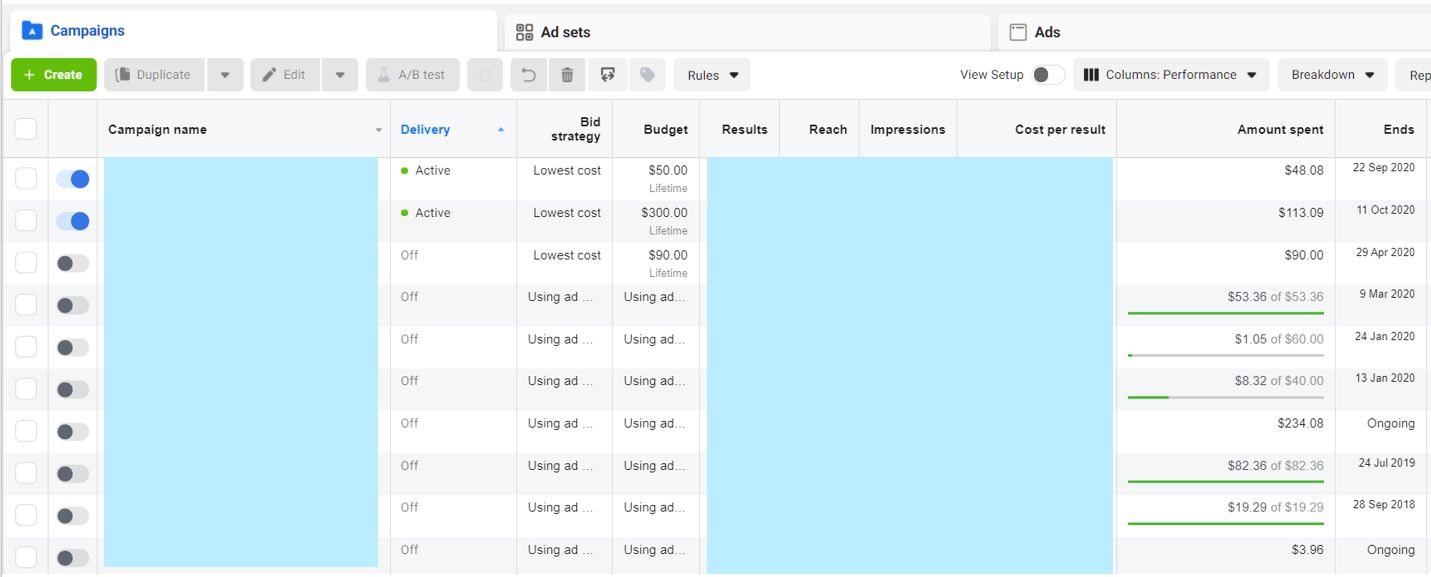
Task: Check the box for campaign ending 22 Sep 2020
Action: coord(26,179)
